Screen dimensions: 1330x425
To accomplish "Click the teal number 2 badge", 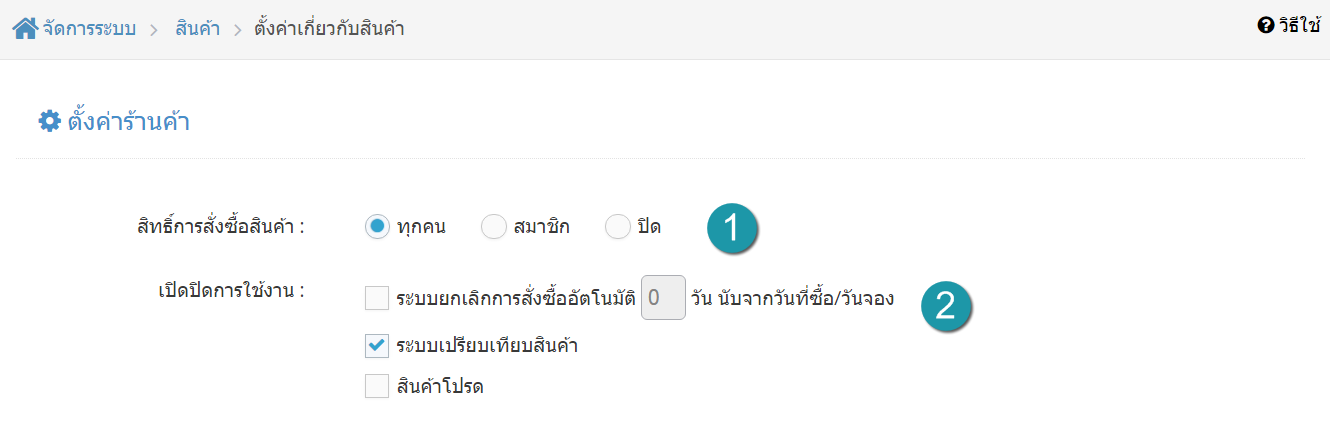I will tap(946, 305).
